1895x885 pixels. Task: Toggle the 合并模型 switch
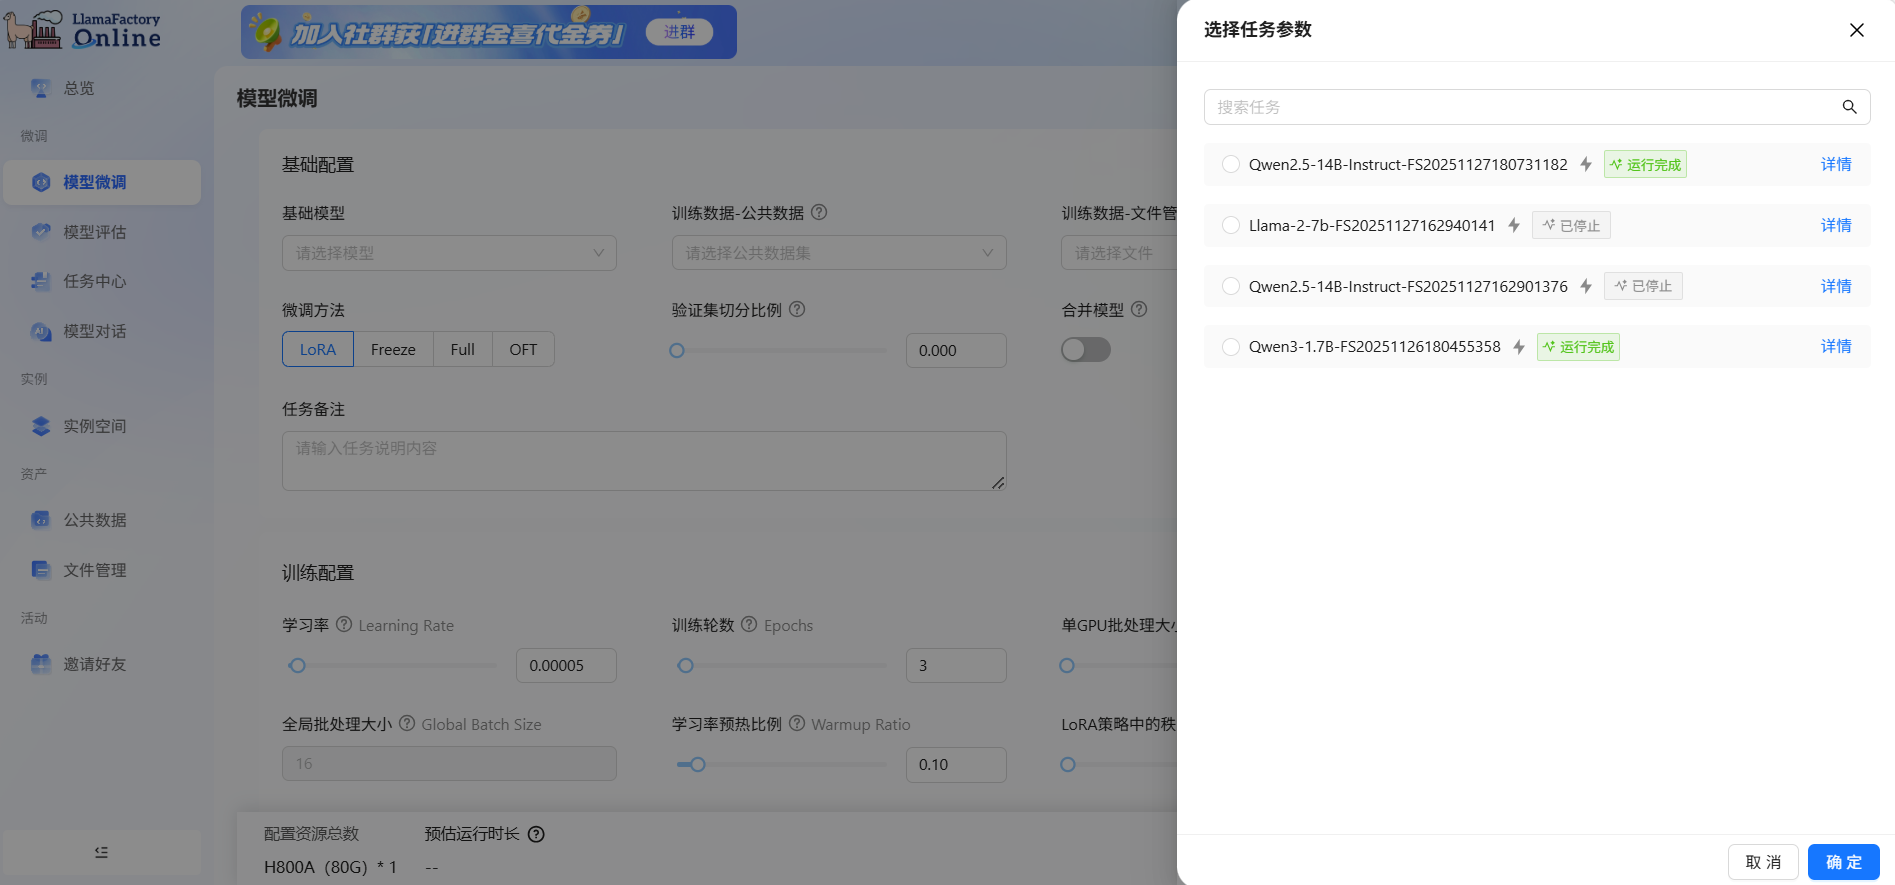point(1086,349)
